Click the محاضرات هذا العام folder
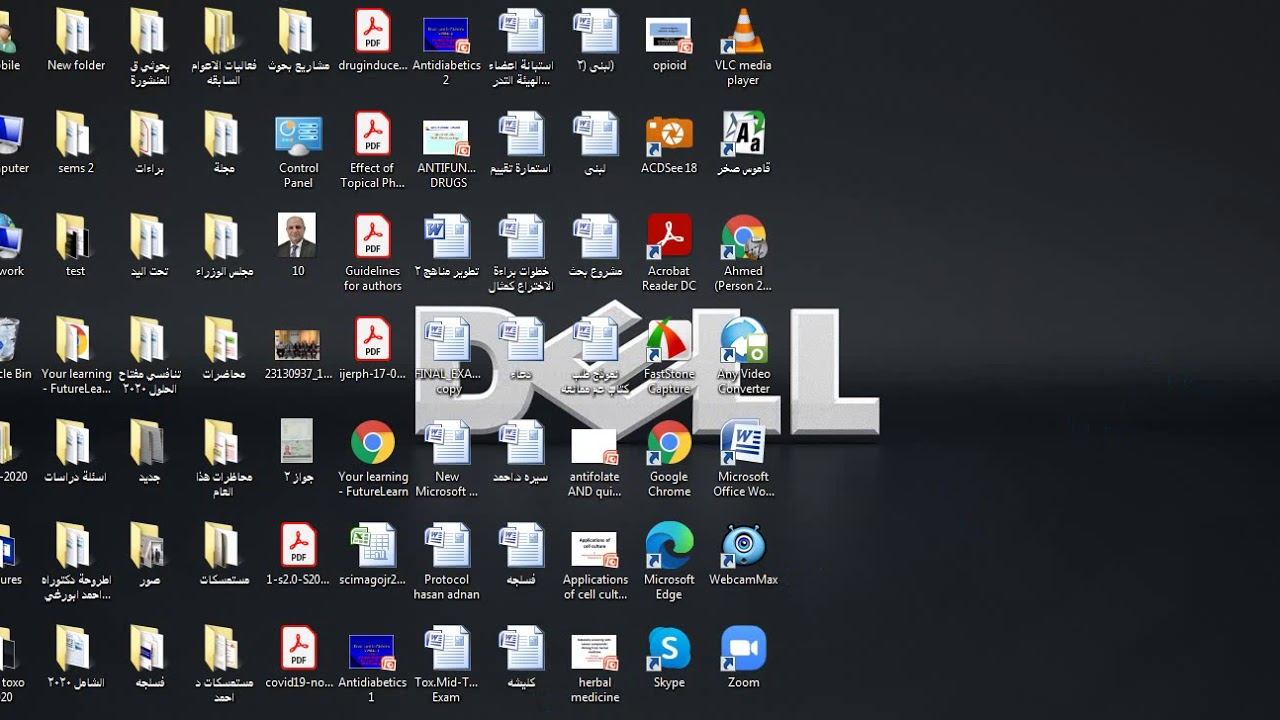Screen dimensions: 1280x720 click(224, 459)
